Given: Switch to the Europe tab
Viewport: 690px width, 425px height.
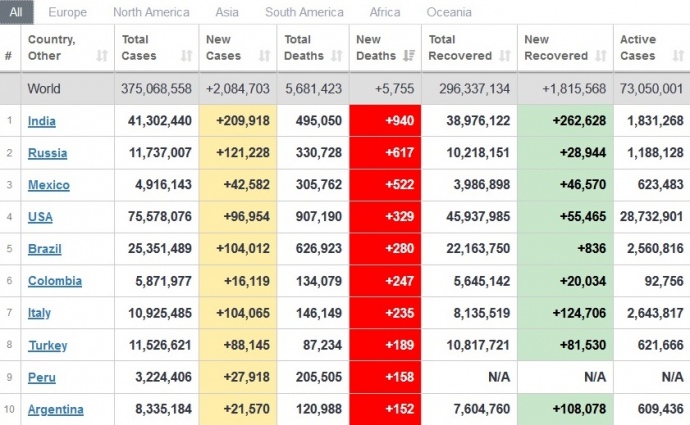Looking at the screenshot, I should (x=67, y=12).
